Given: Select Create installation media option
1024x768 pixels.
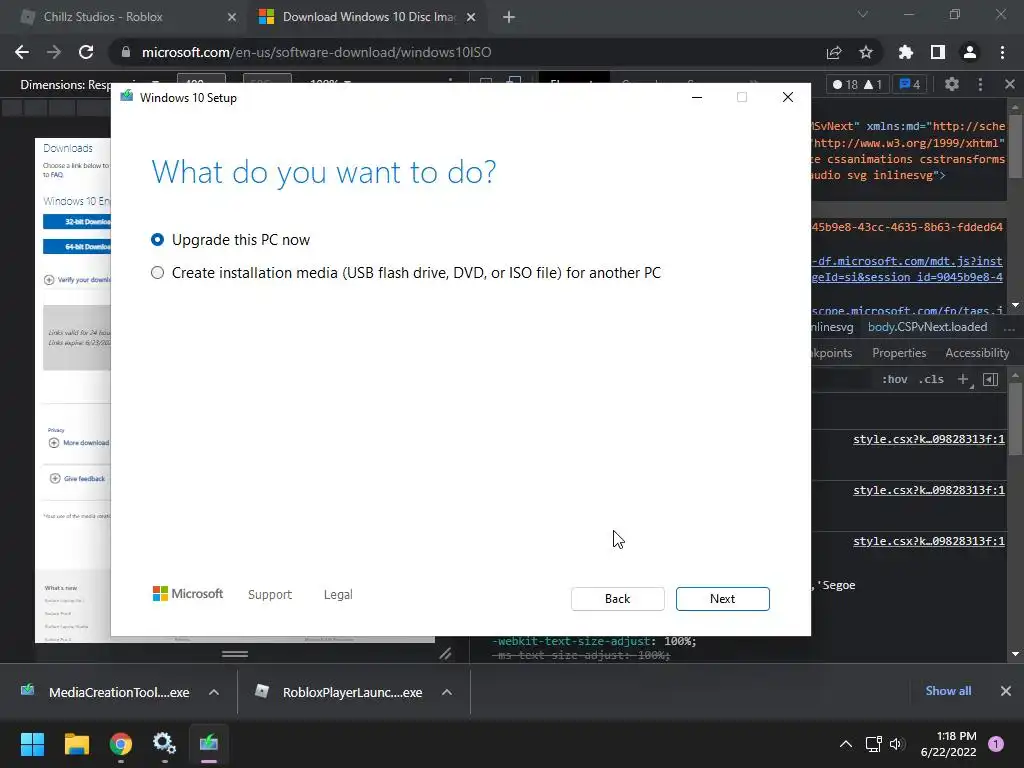Looking at the screenshot, I should tap(406, 272).
